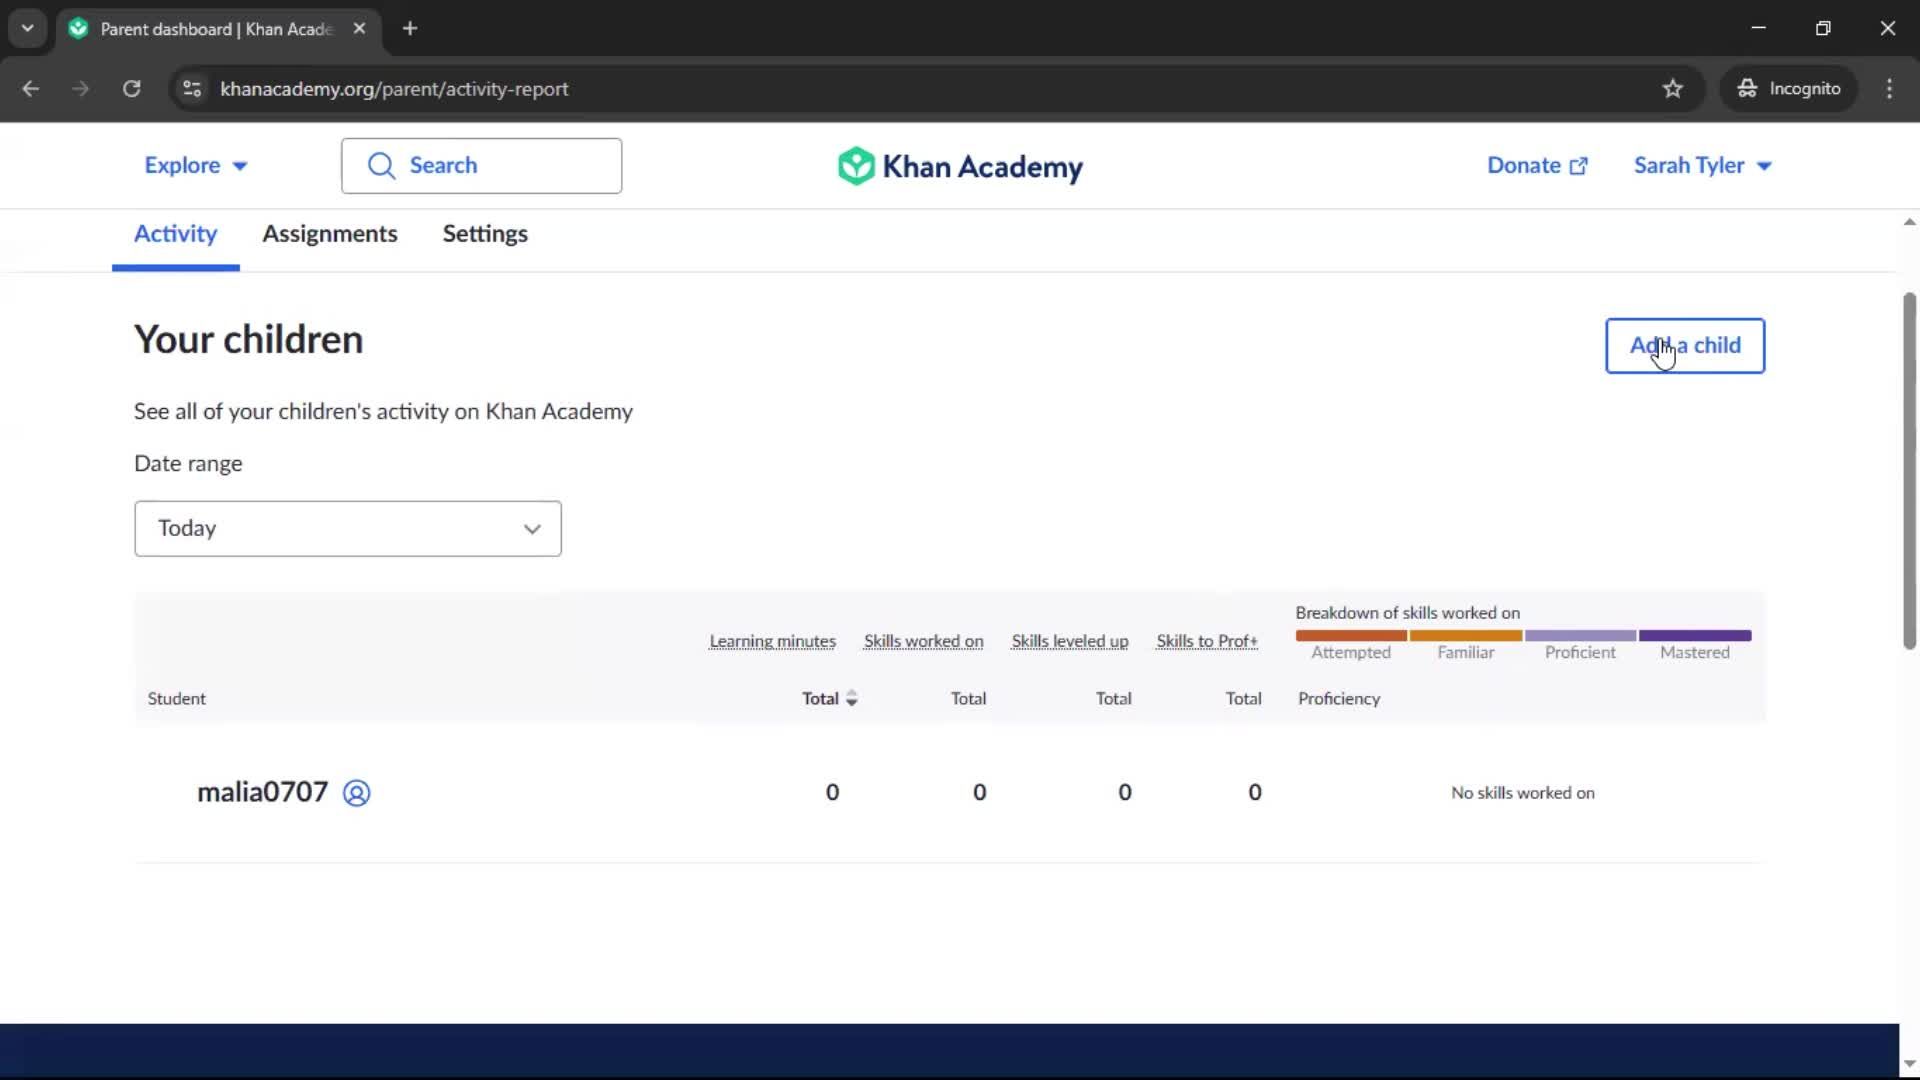Switch to the Assignments tab
Image resolution: width=1920 pixels, height=1080 pixels.
pos(329,234)
